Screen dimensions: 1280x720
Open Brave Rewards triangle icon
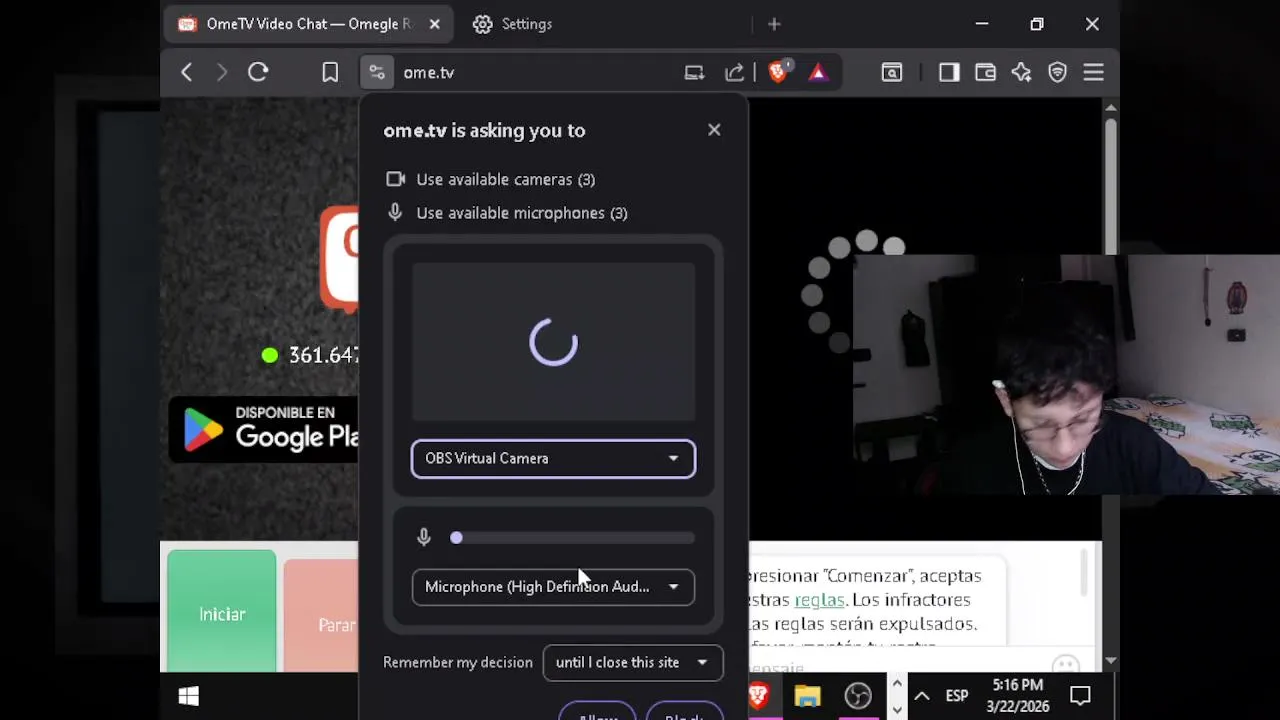point(818,72)
